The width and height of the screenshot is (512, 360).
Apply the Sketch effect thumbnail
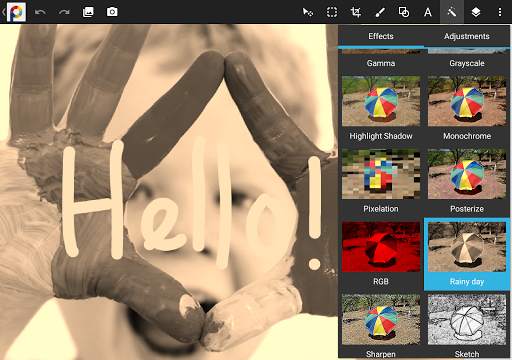(x=467, y=319)
